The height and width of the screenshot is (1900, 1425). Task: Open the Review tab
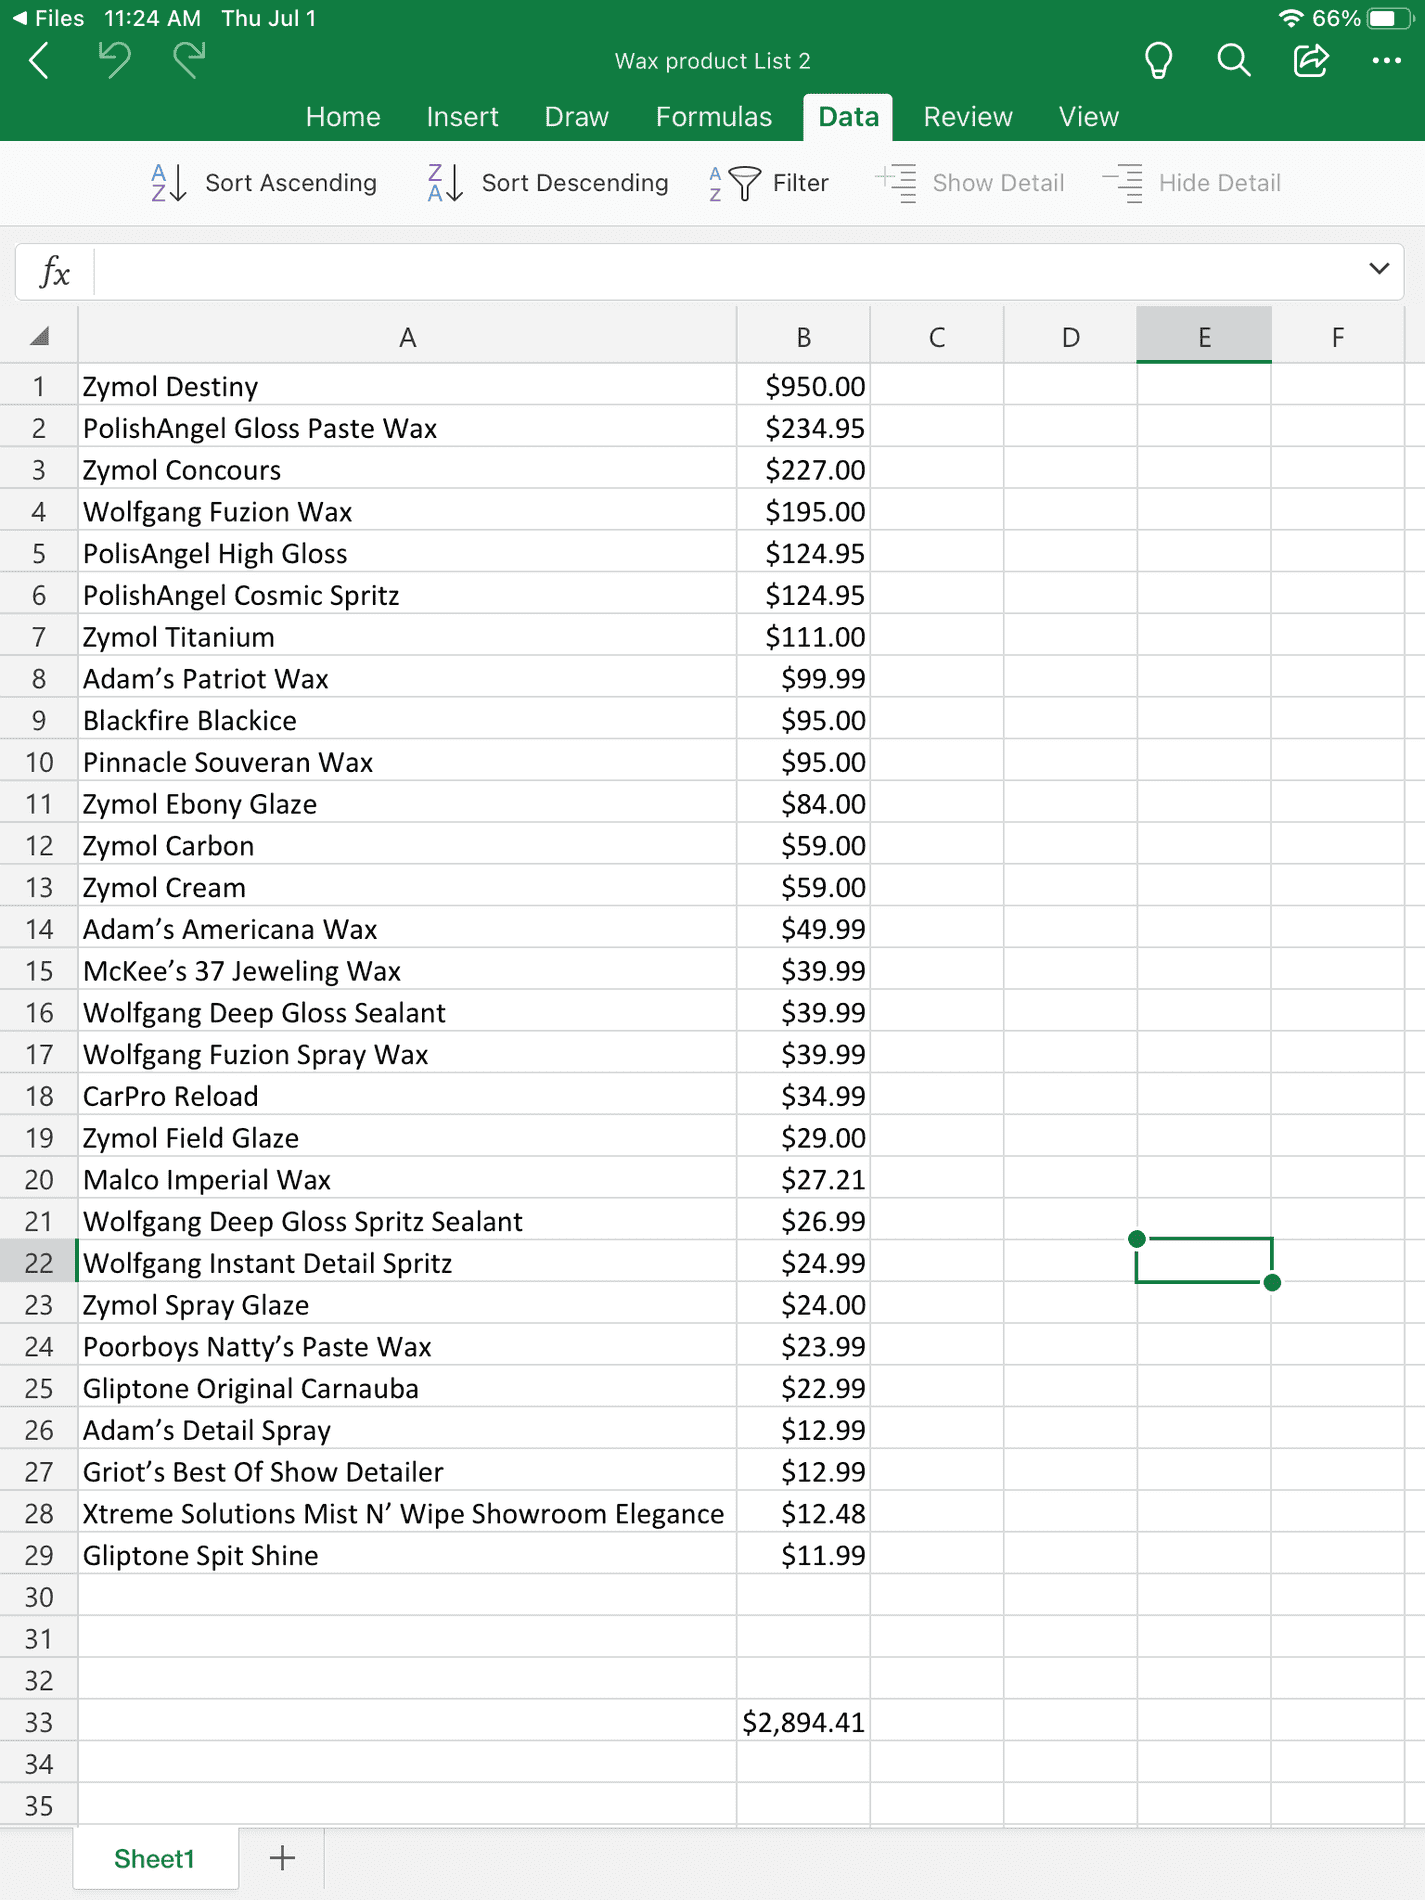[x=968, y=117]
